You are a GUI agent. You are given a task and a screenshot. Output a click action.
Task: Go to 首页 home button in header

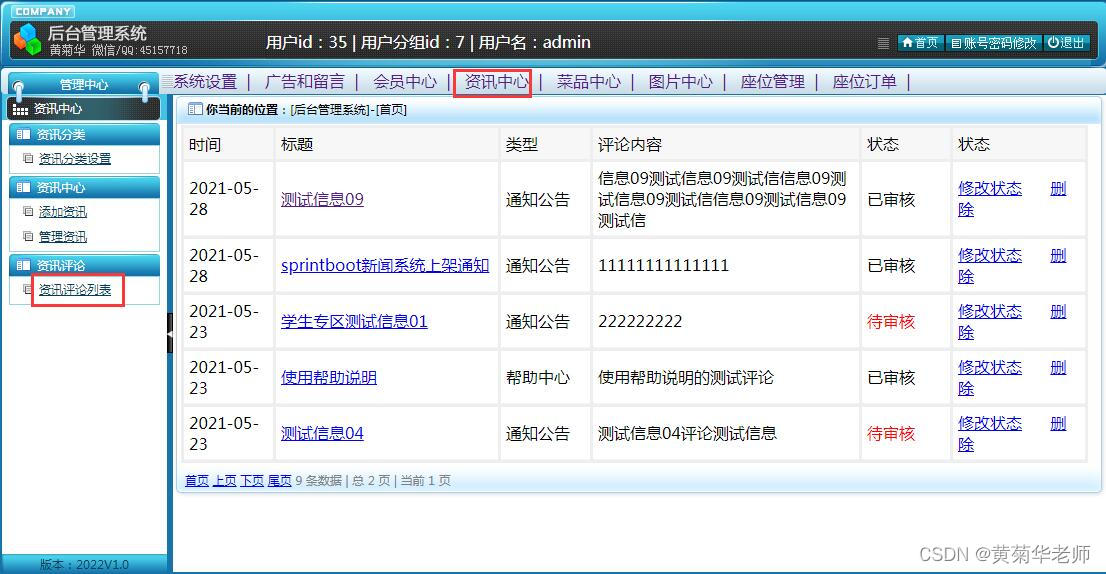(x=920, y=43)
